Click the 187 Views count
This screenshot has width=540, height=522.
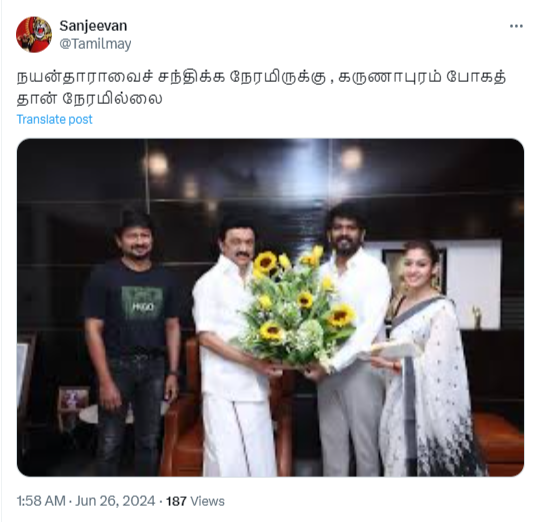pyautogui.click(x=195, y=501)
